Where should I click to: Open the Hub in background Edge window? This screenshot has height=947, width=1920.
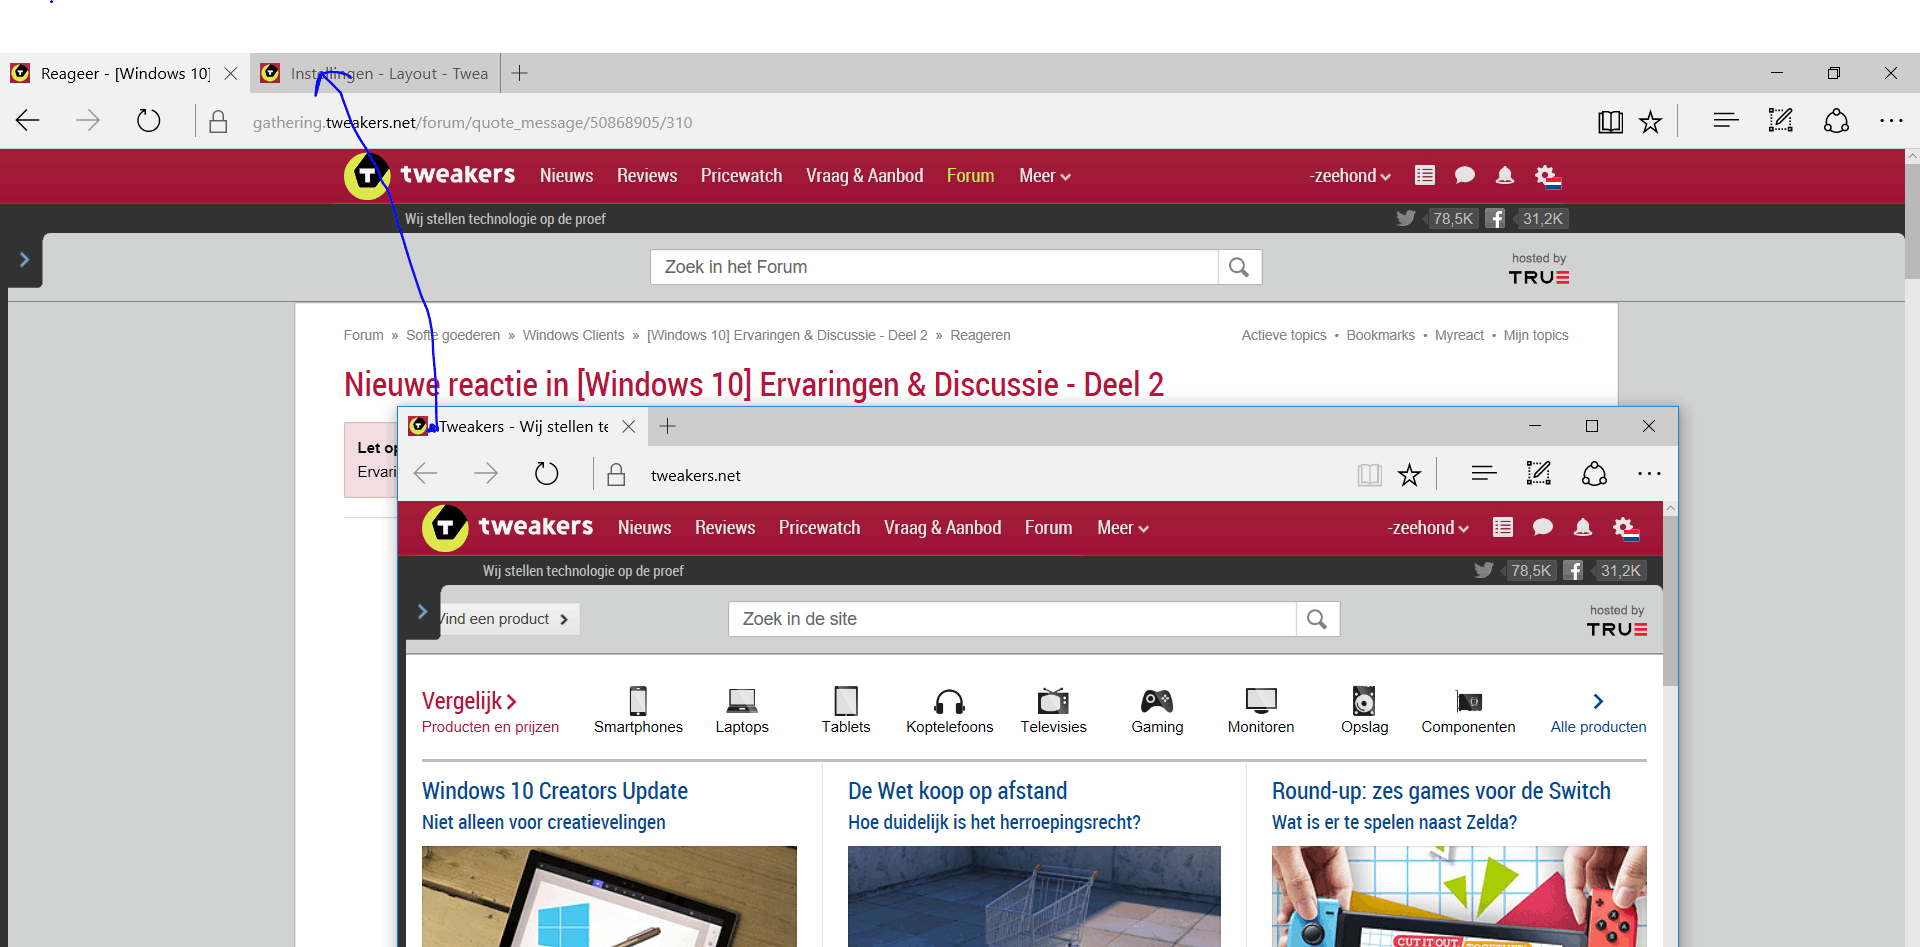tap(1726, 121)
